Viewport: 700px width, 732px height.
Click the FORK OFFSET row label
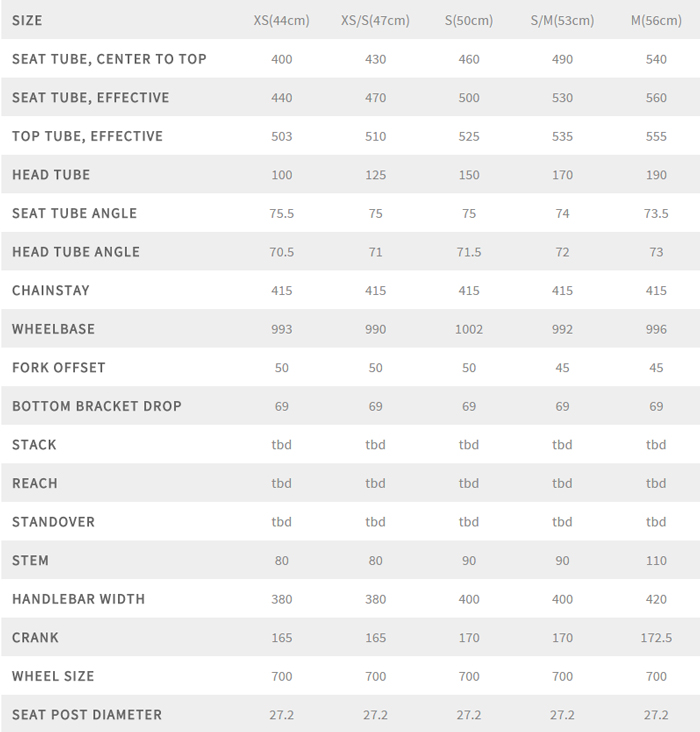click(x=58, y=368)
